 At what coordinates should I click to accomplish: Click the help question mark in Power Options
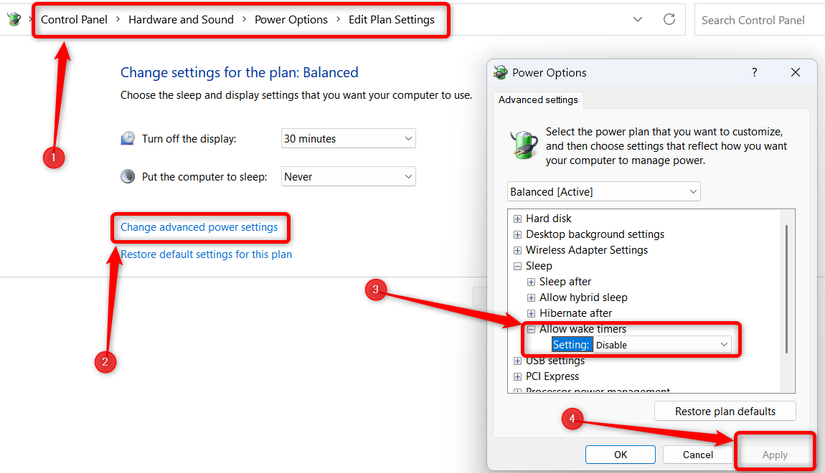point(754,73)
